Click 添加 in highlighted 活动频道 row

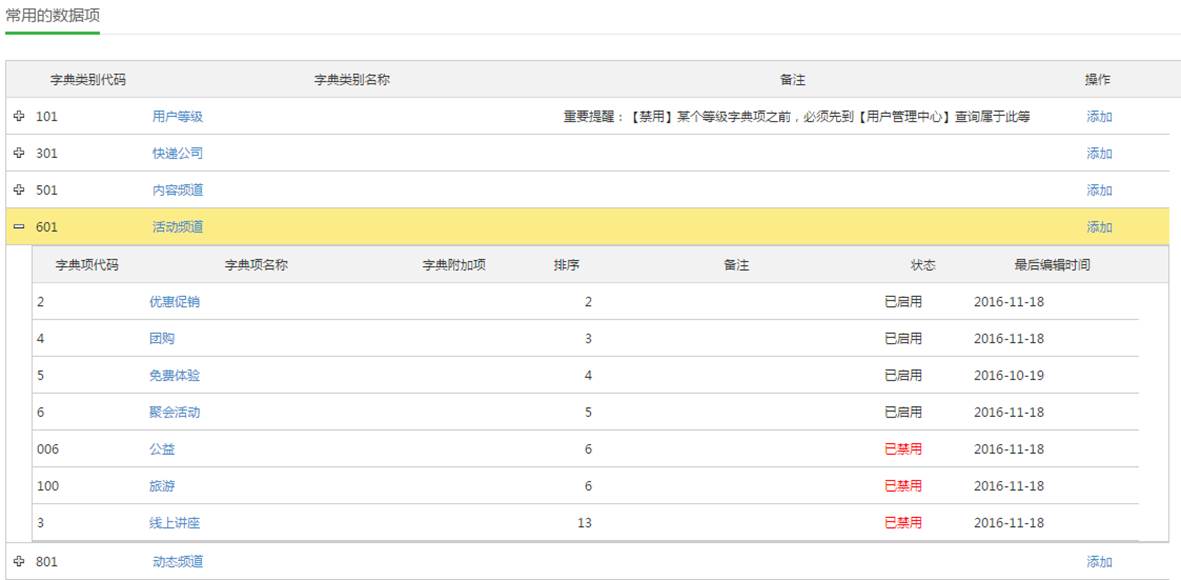tap(1099, 227)
